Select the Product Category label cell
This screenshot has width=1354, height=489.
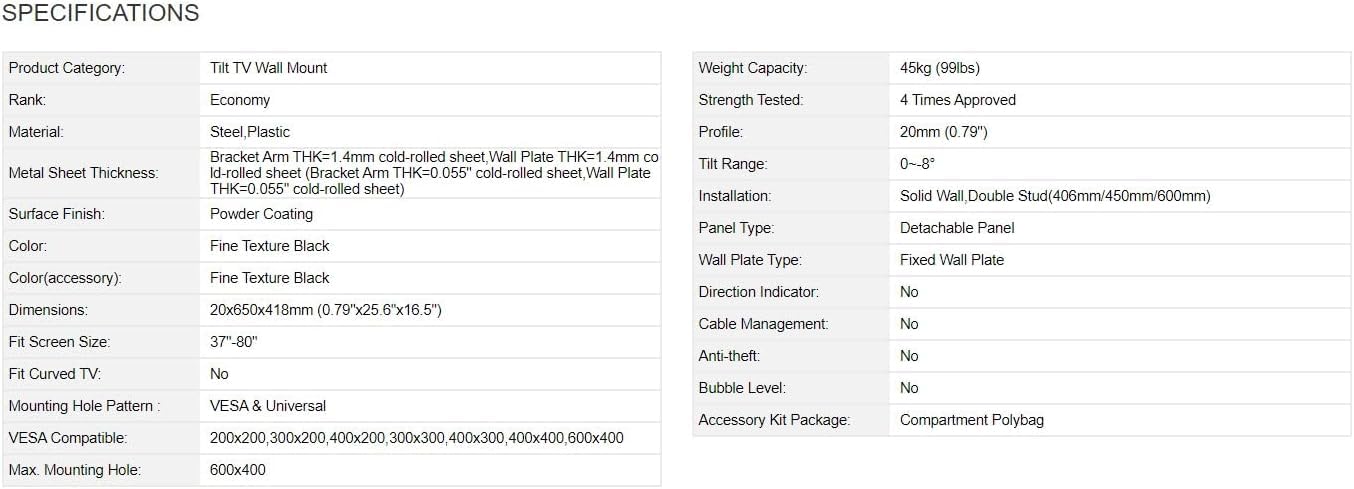click(x=101, y=68)
